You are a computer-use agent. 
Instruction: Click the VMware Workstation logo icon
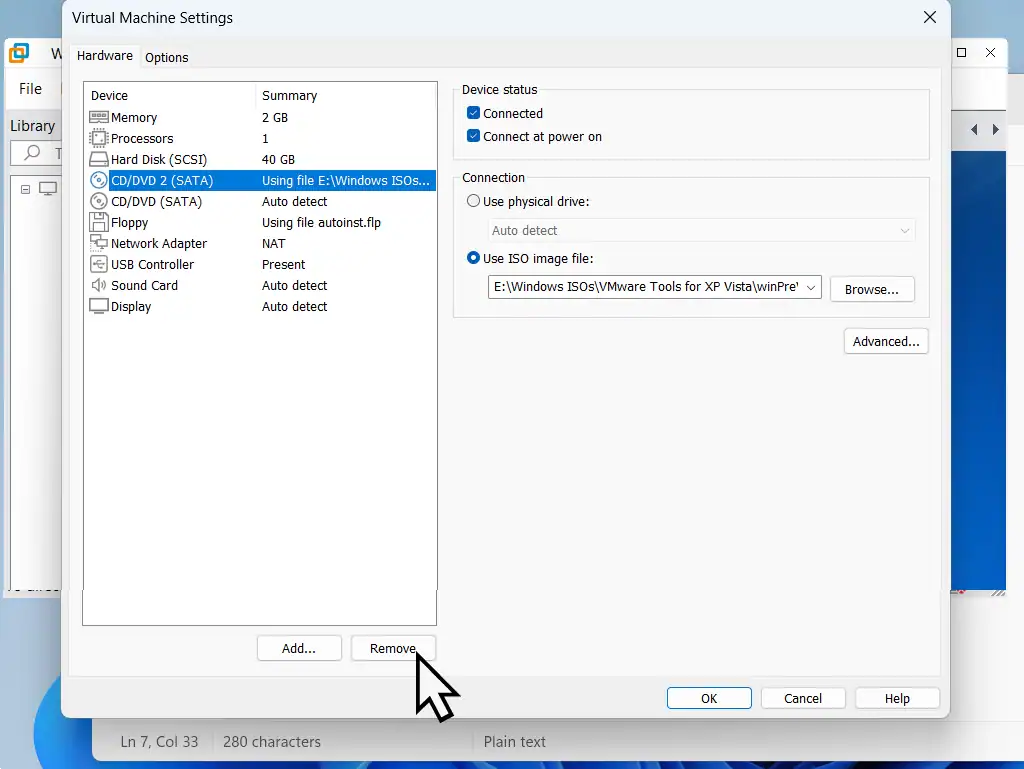point(19,53)
